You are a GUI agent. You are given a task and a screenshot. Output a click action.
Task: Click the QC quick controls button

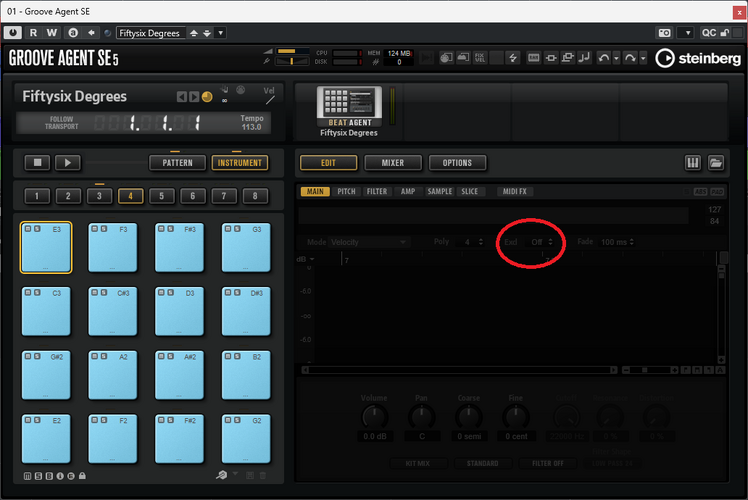click(x=708, y=33)
